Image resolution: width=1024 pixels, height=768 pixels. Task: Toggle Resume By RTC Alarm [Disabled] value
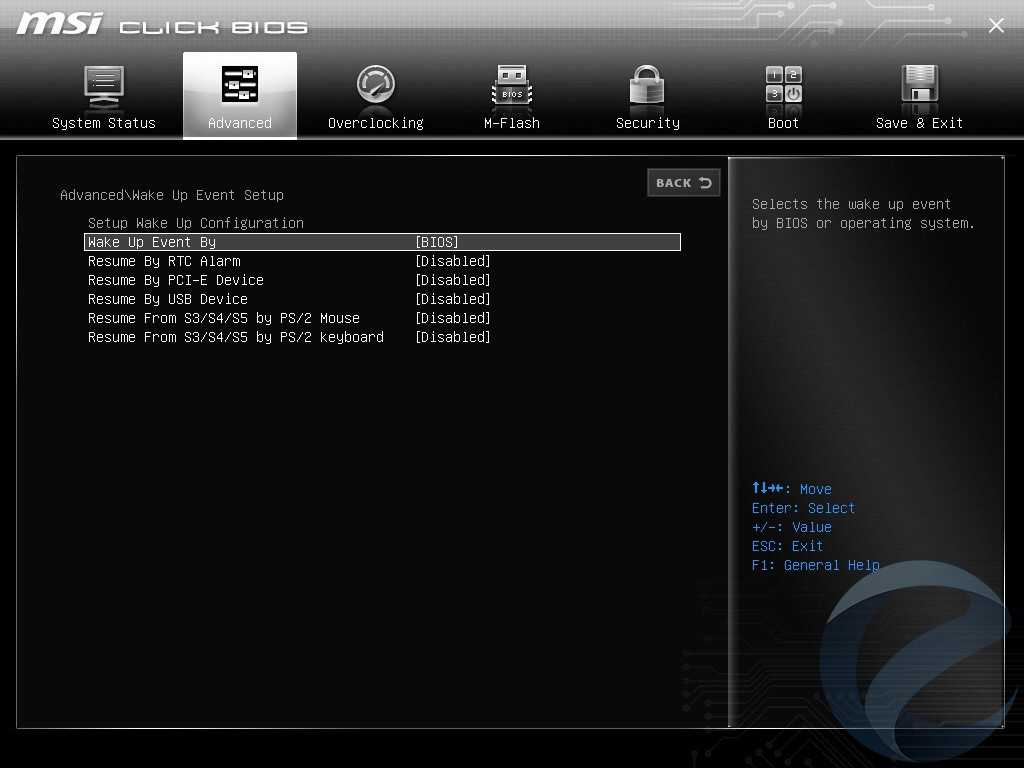click(x=452, y=261)
